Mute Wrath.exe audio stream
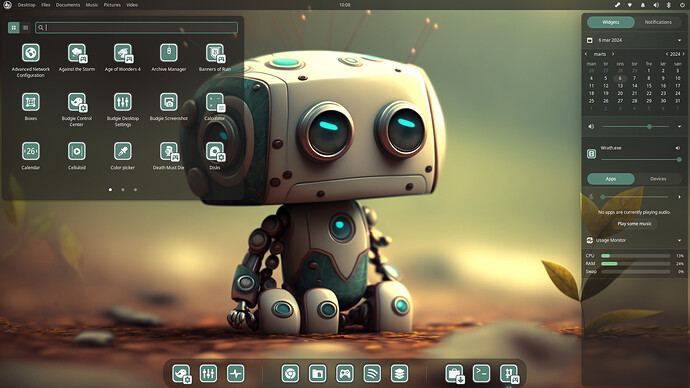 [x=678, y=148]
